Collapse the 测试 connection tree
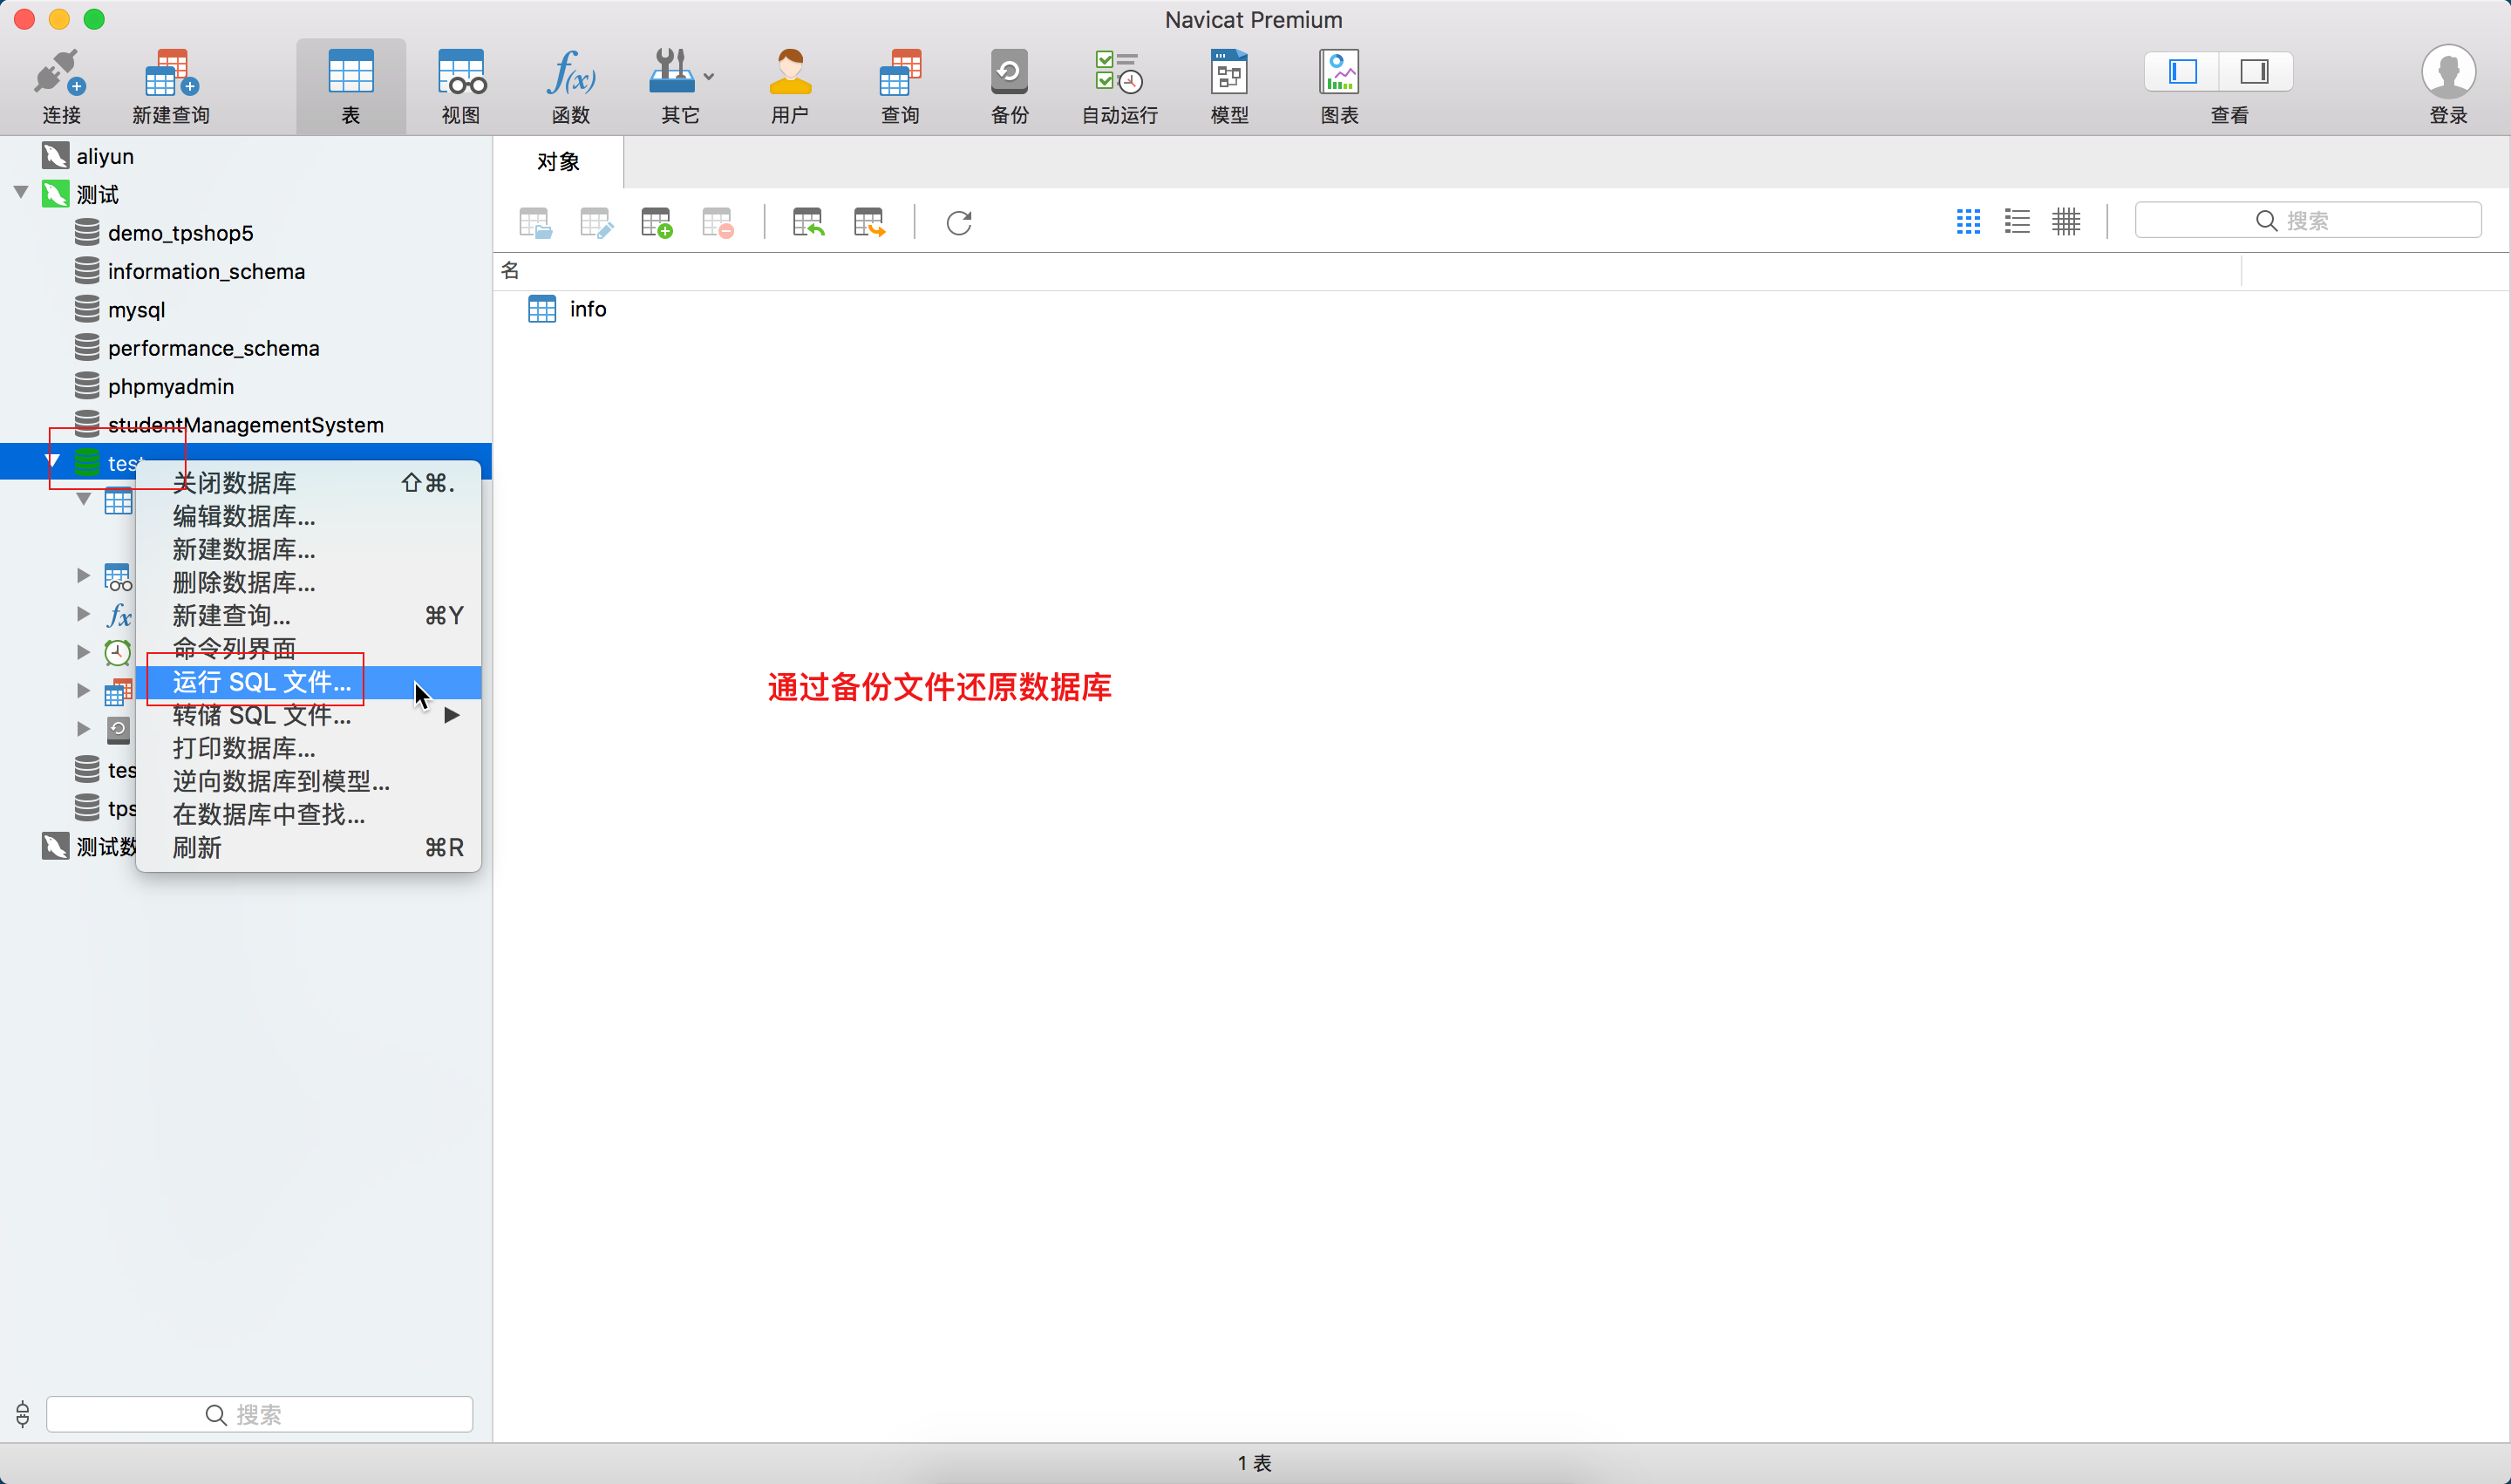This screenshot has height=1484, width=2511. (x=21, y=193)
